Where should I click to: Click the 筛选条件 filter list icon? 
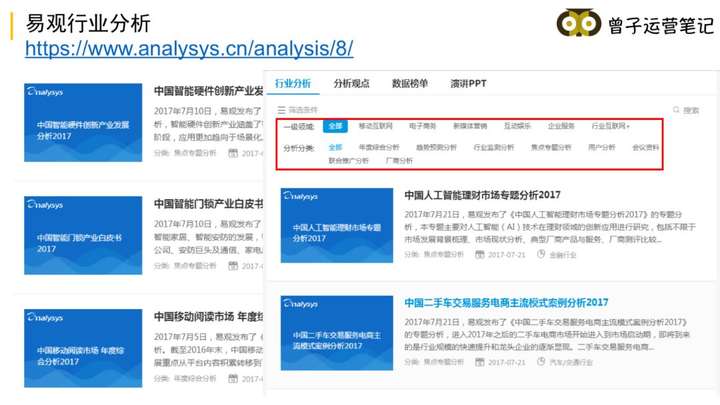281,110
